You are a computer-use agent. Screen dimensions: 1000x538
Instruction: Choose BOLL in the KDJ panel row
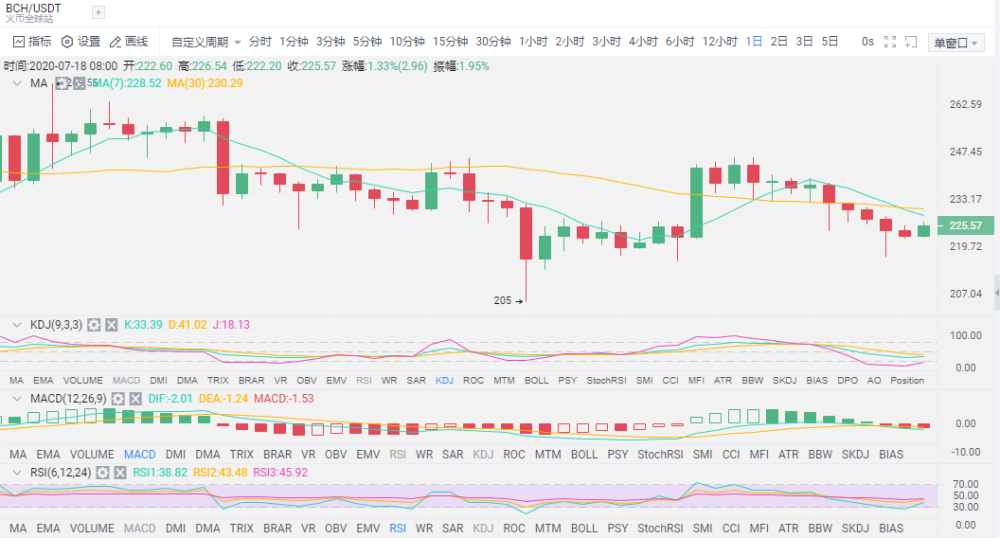[x=536, y=381]
